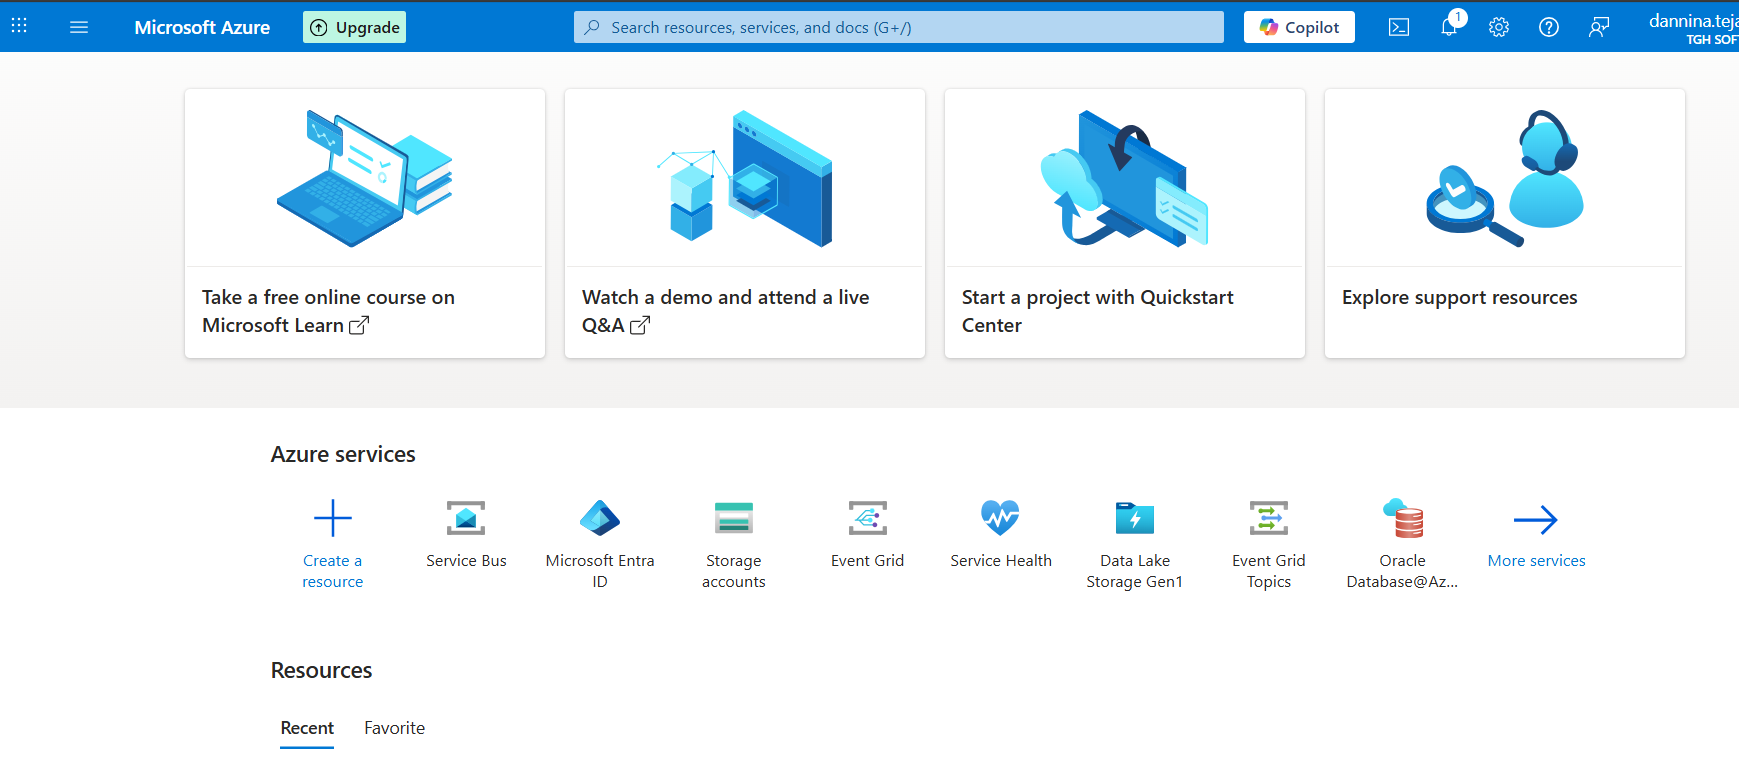Open the Microsoft Learn course card
The height and width of the screenshot is (760, 1739).
pyautogui.click(x=365, y=223)
